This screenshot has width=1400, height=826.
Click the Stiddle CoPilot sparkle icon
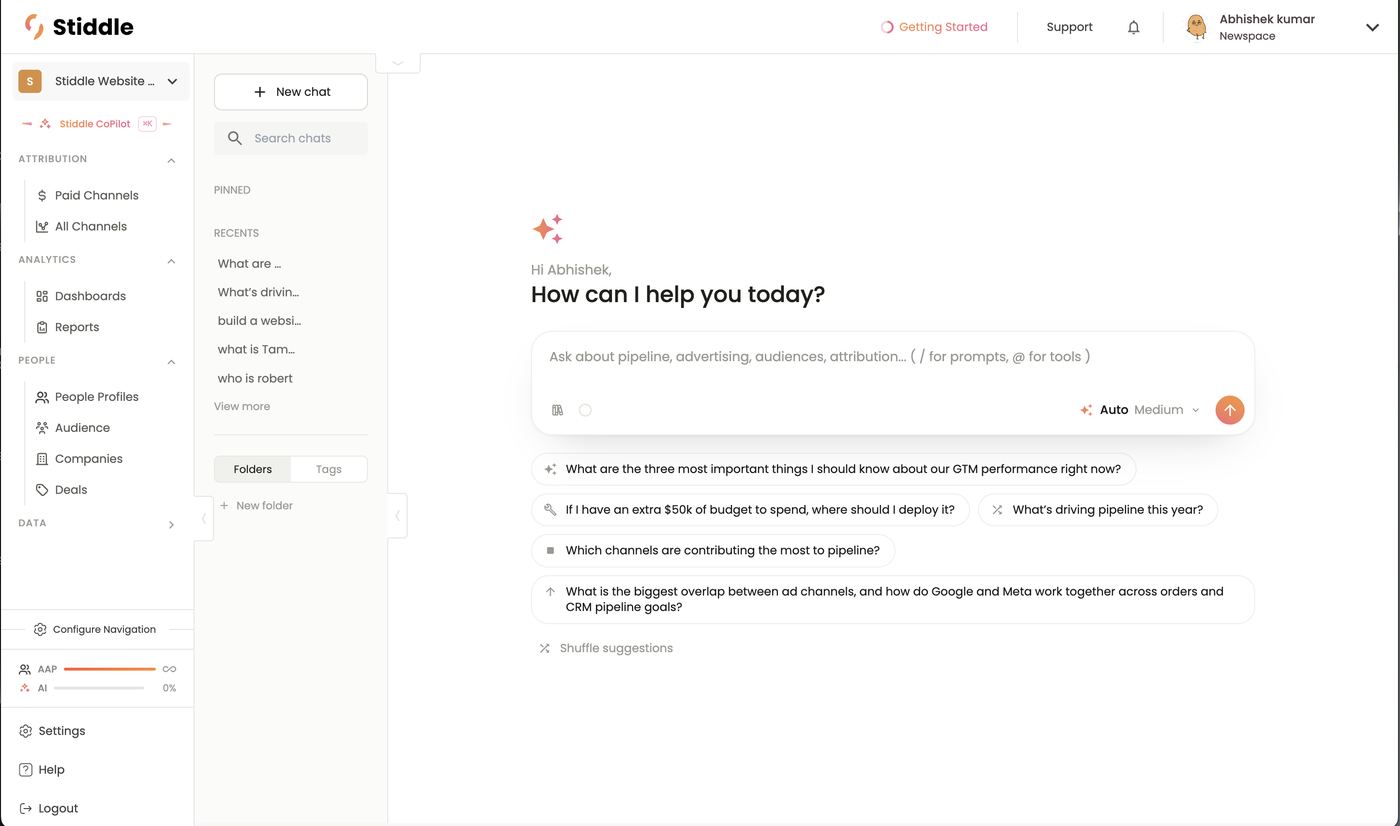[x=45, y=124]
